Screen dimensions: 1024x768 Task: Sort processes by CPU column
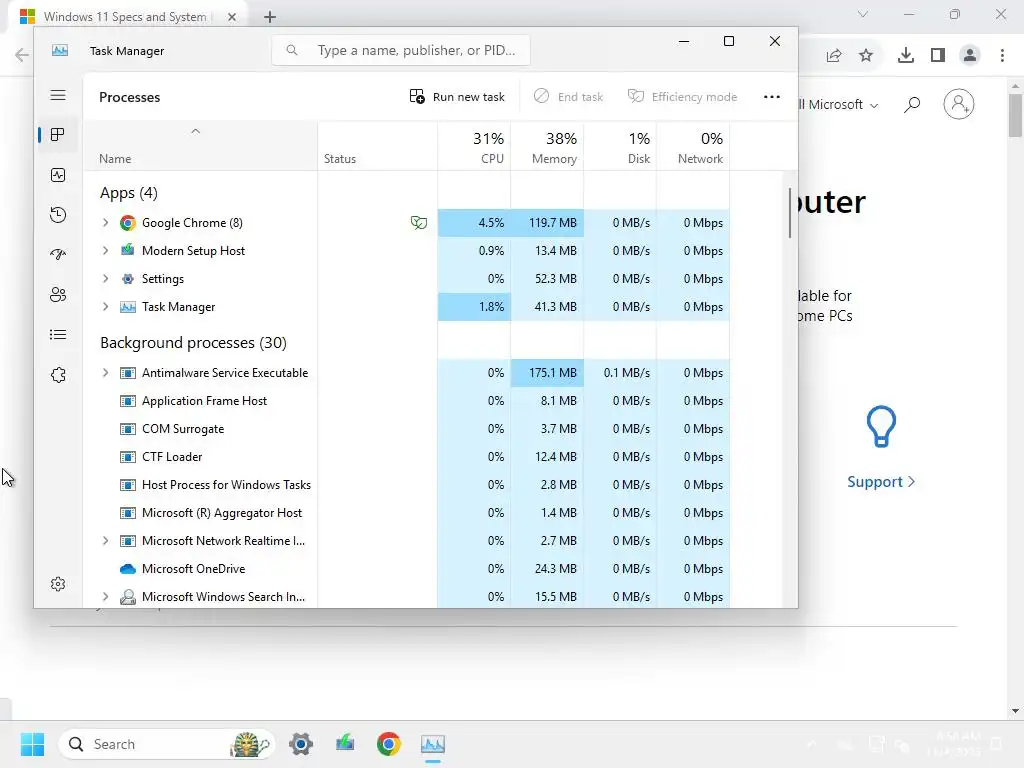pyautogui.click(x=474, y=147)
